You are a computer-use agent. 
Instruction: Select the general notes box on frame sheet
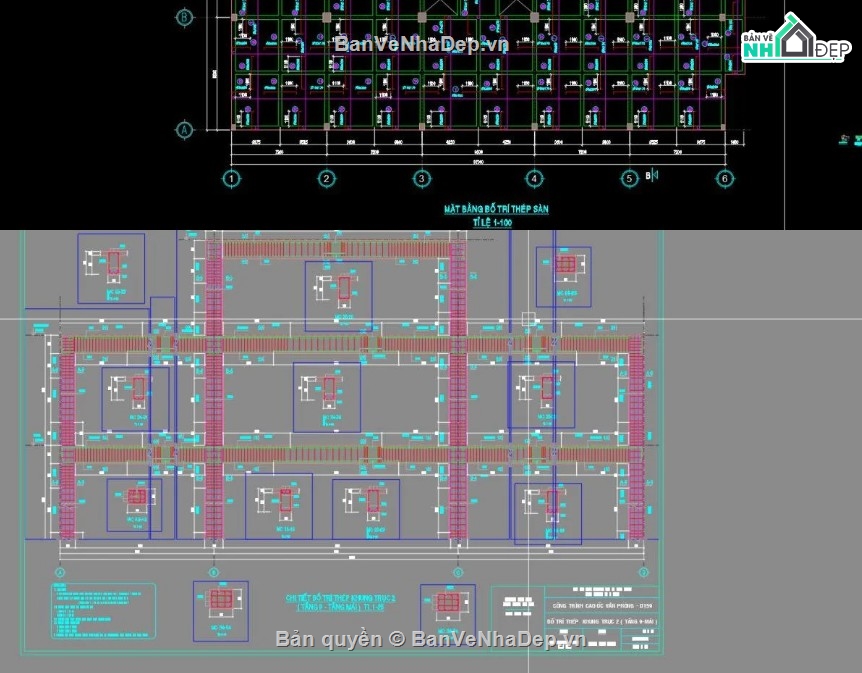coord(103,611)
